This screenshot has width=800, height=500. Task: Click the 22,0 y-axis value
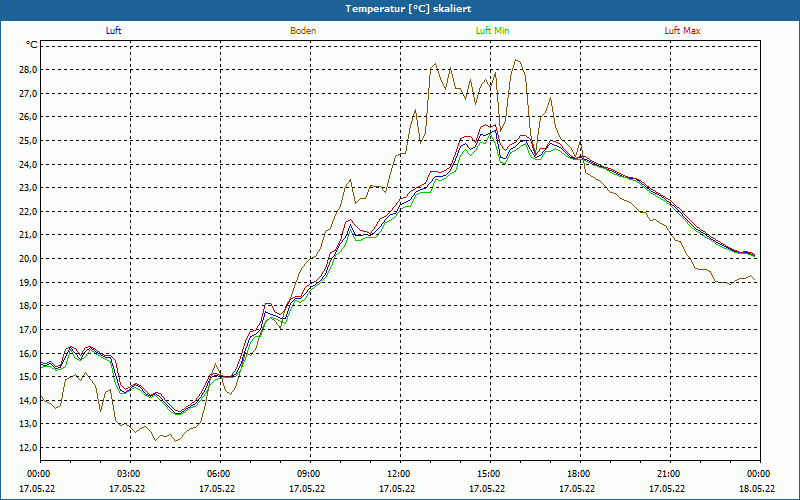click(29, 211)
